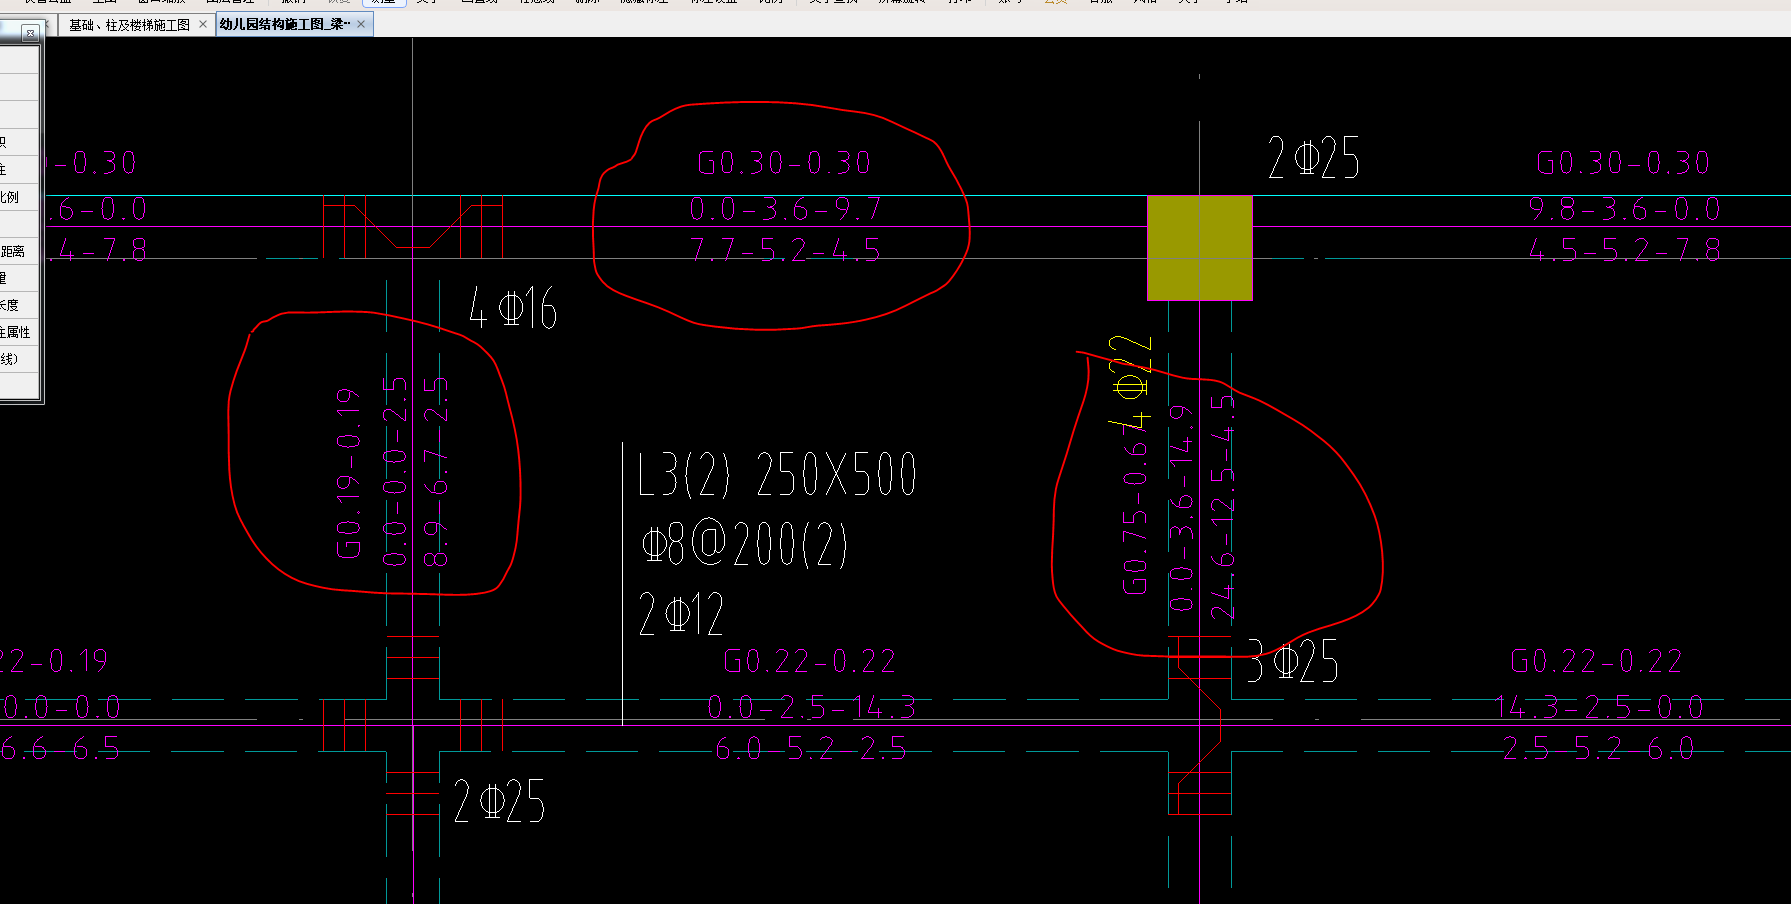Viewport: 1791px width, 904px height.
Task: Switch to the 基础、柱及楼梯施工图 tab
Action: coord(129,25)
